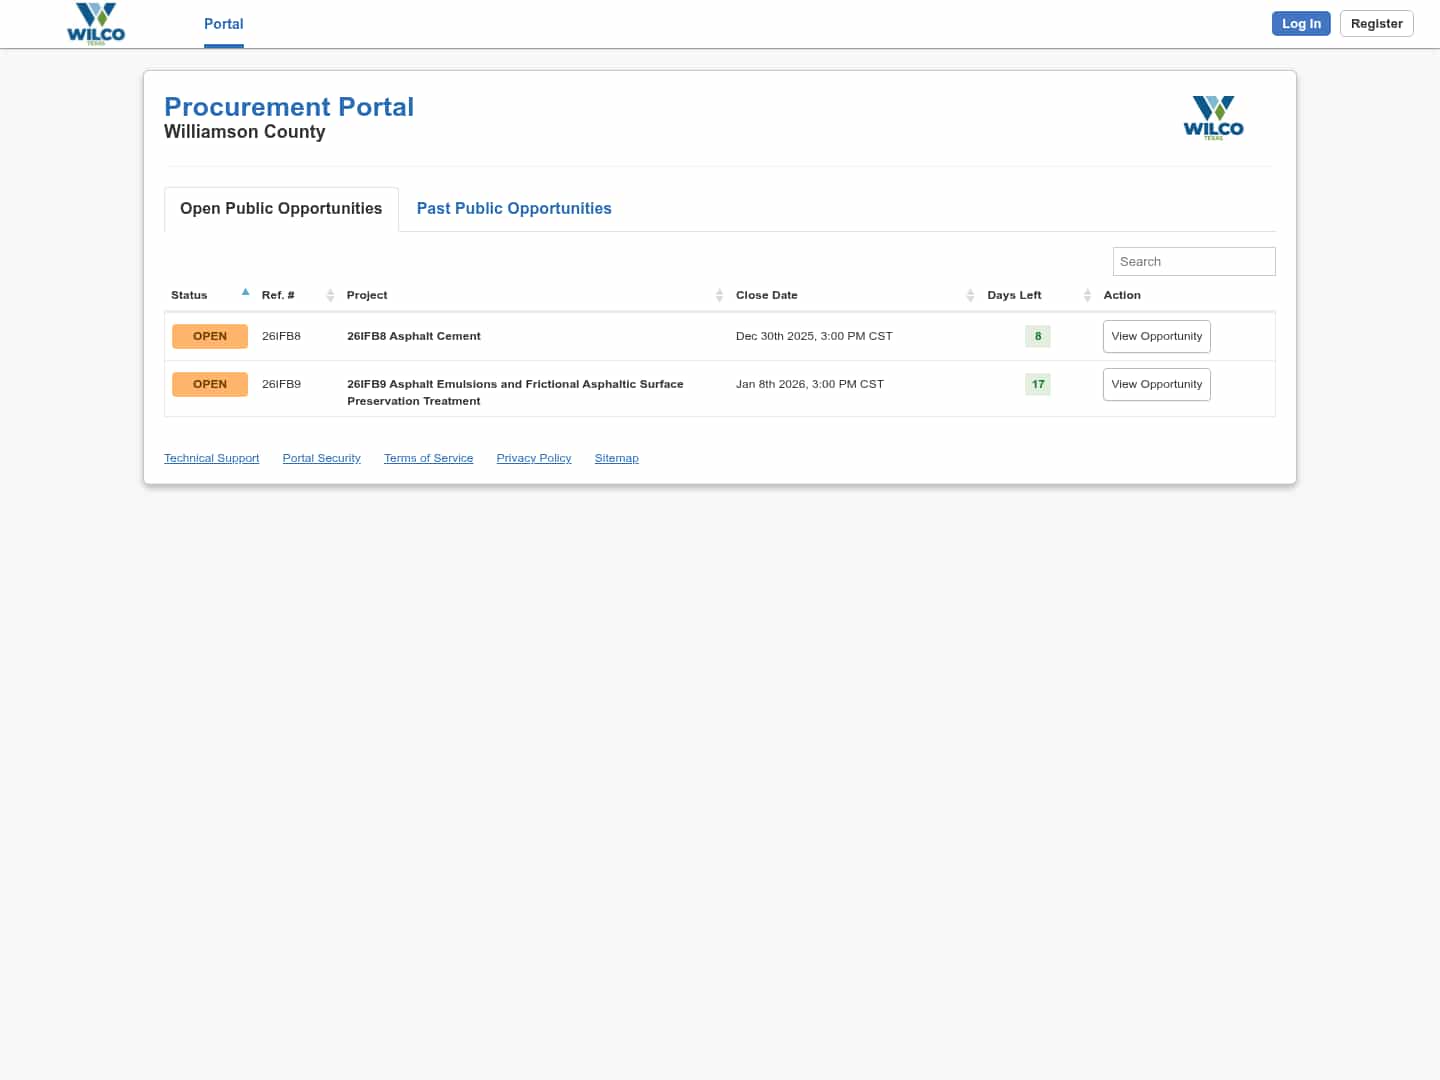Click the OPEN status badge for 26IFB8
1440x1080 pixels.
[x=210, y=336]
